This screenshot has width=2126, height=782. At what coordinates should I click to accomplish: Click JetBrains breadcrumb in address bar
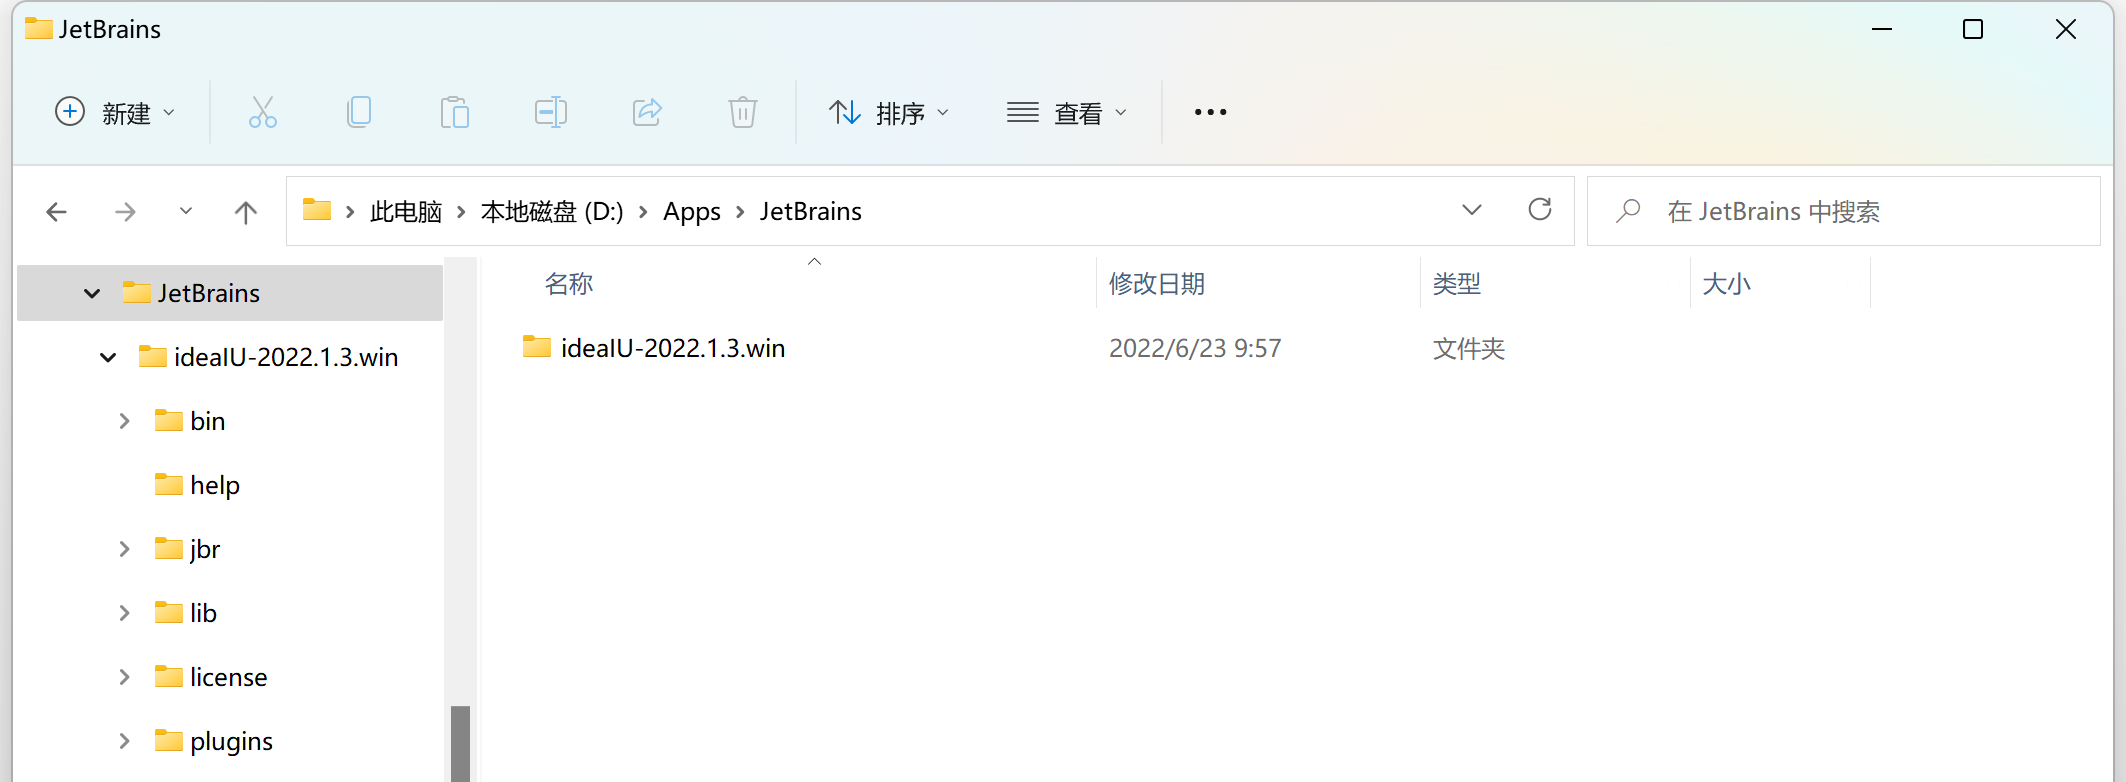[811, 212]
